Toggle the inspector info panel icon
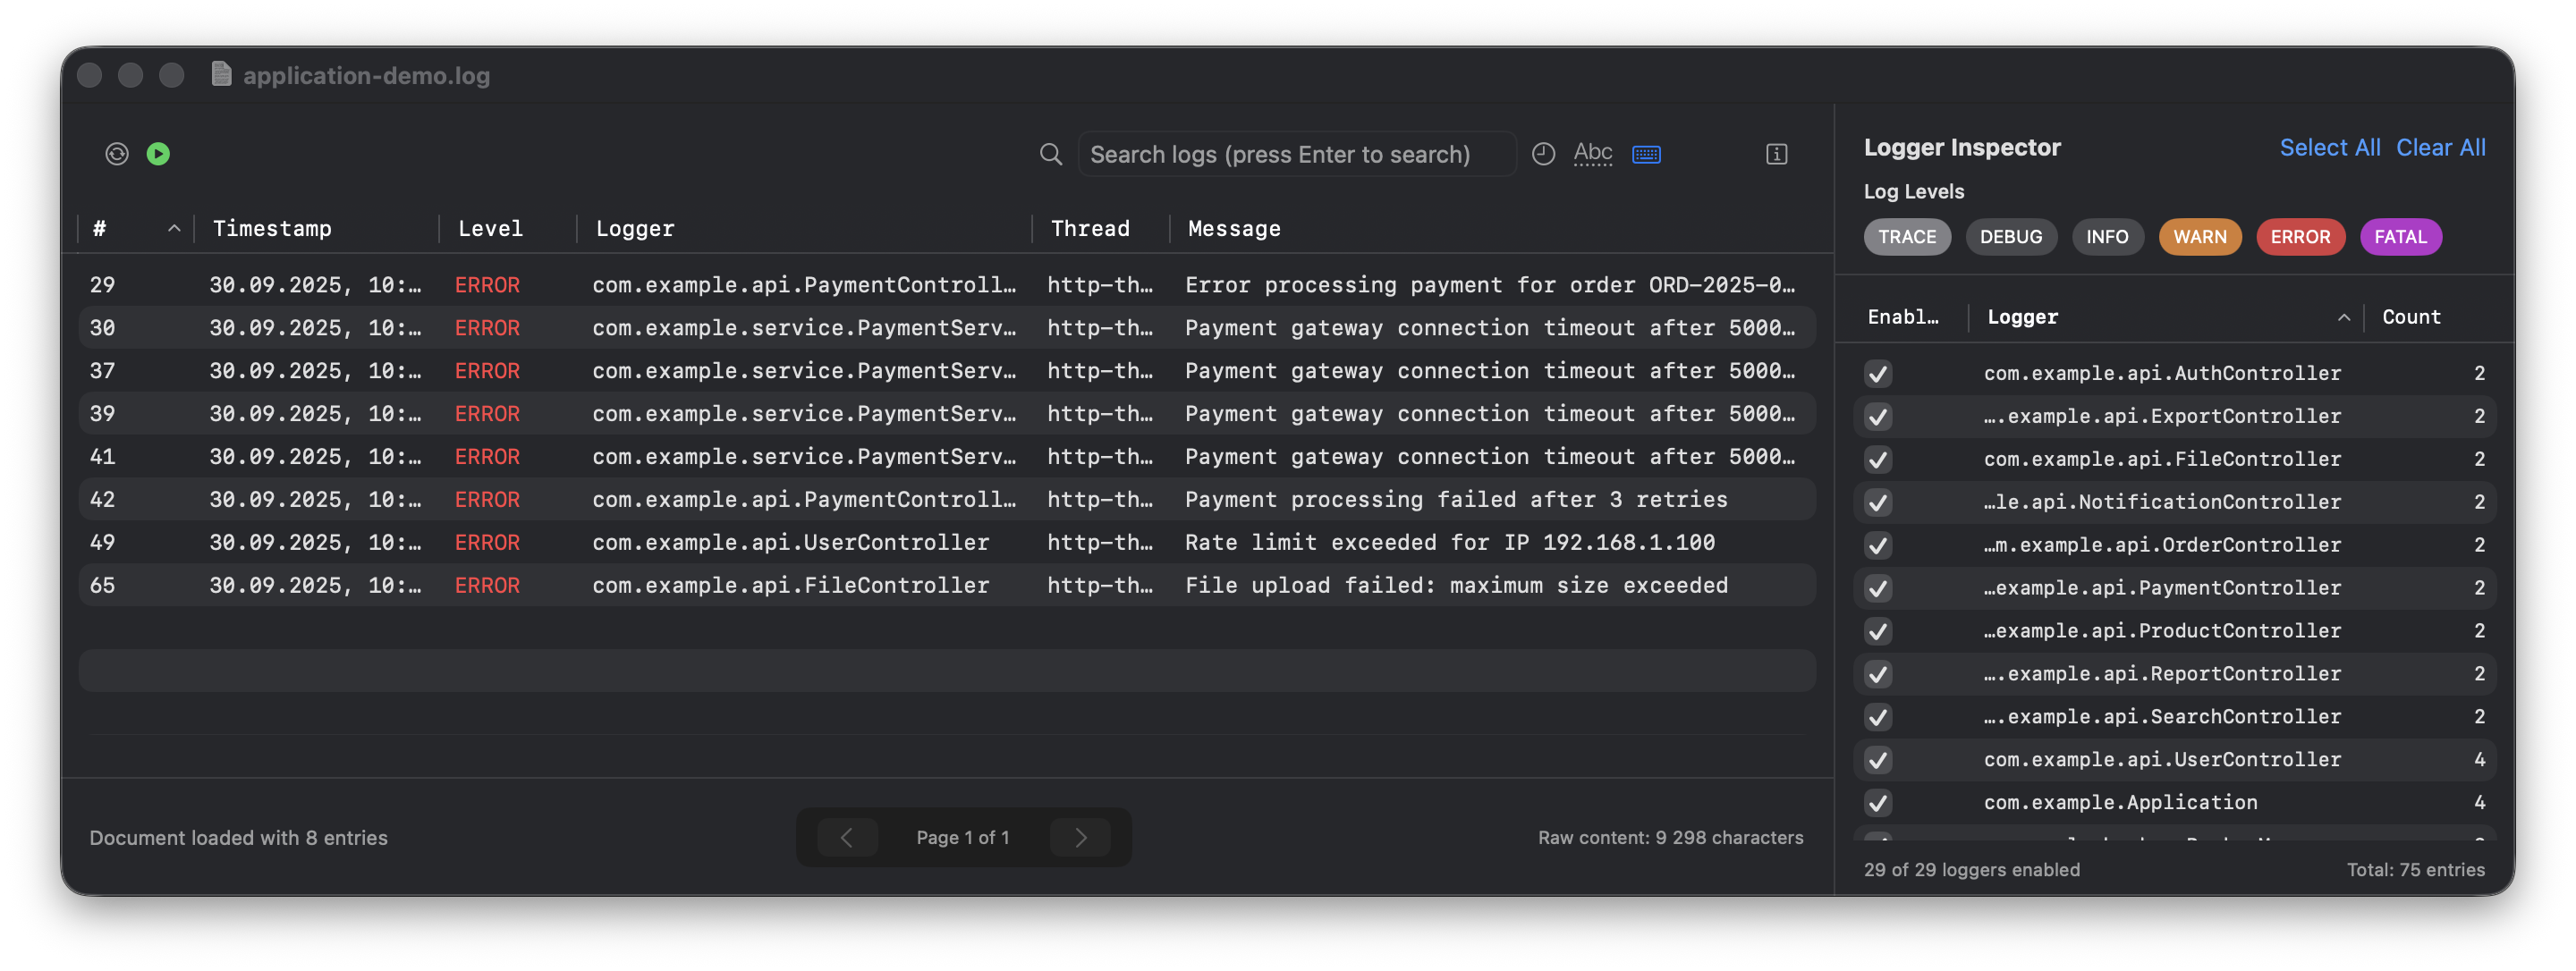The image size is (2576, 971). [x=1776, y=154]
